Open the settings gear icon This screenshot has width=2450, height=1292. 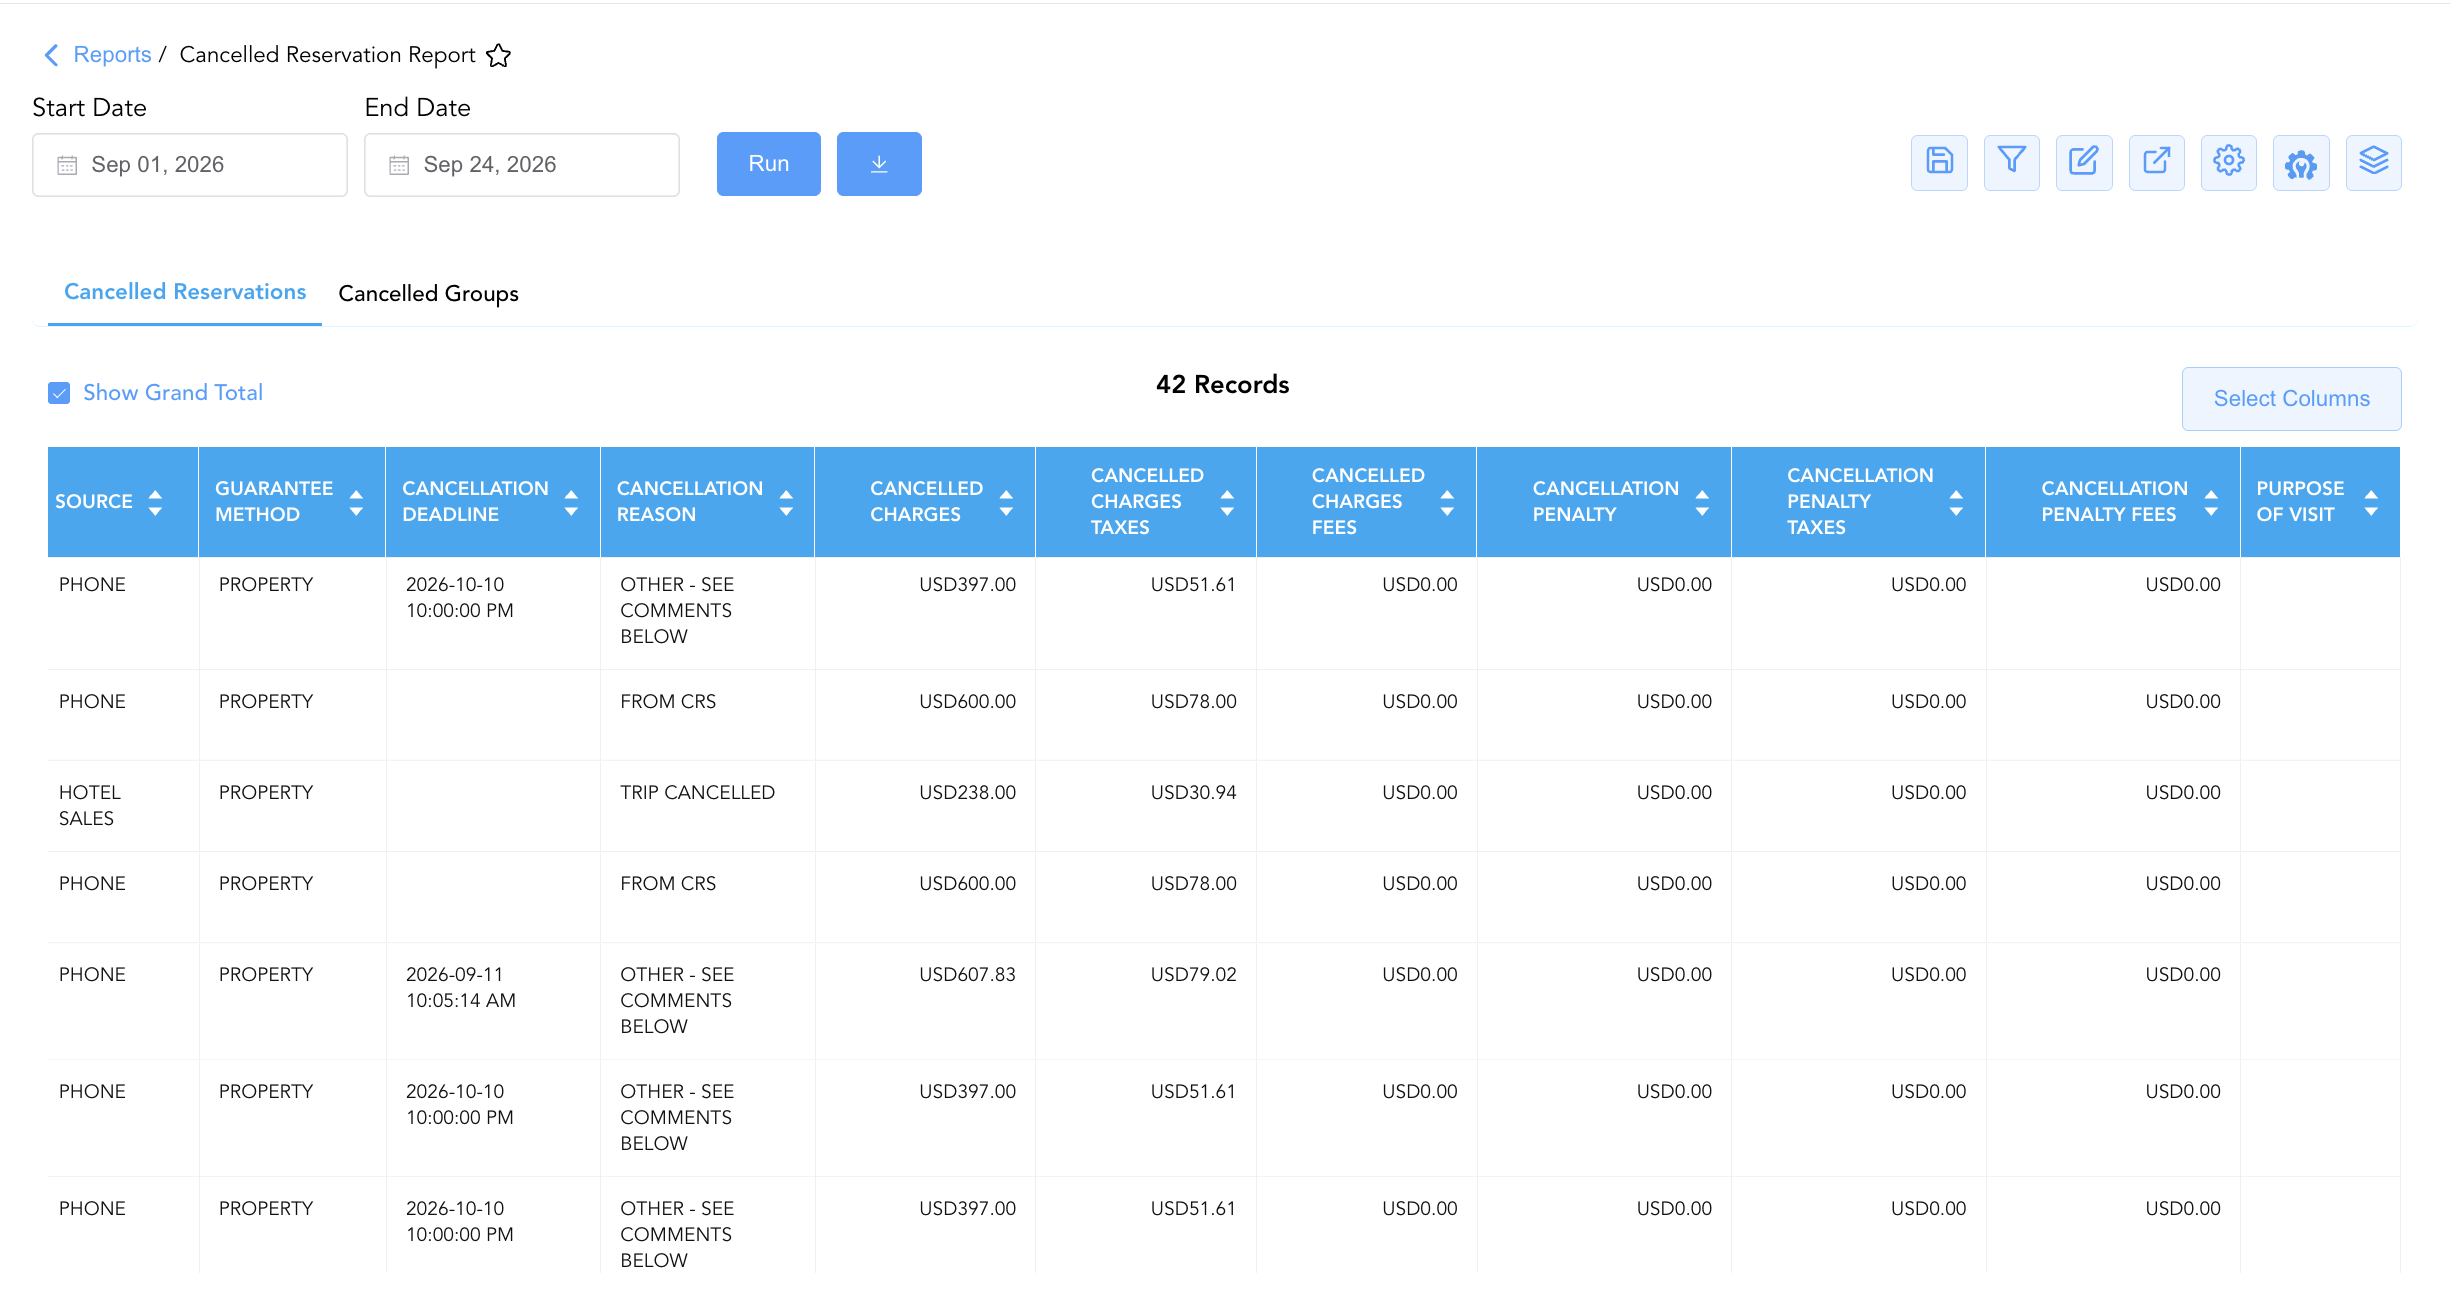click(2228, 162)
